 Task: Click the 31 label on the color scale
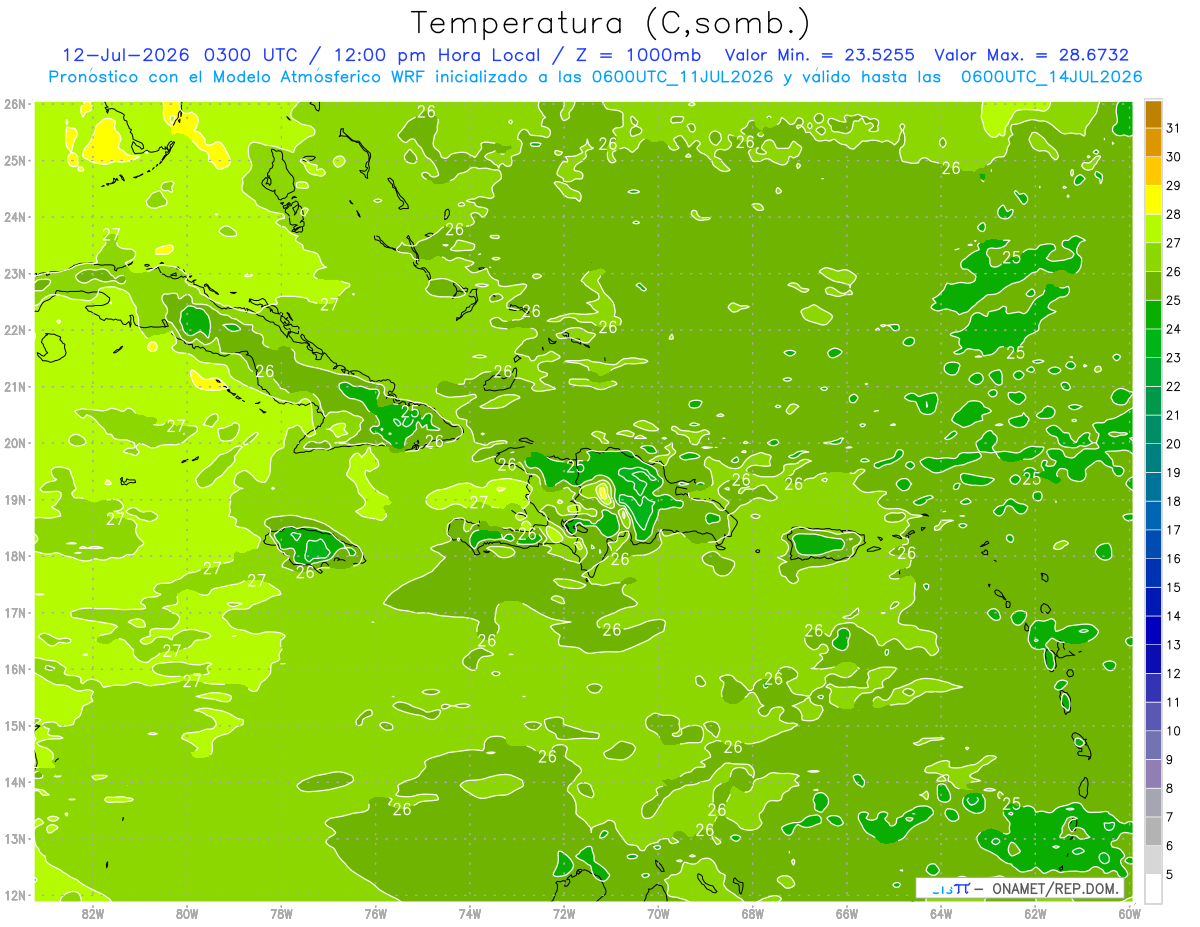pos(1174,128)
